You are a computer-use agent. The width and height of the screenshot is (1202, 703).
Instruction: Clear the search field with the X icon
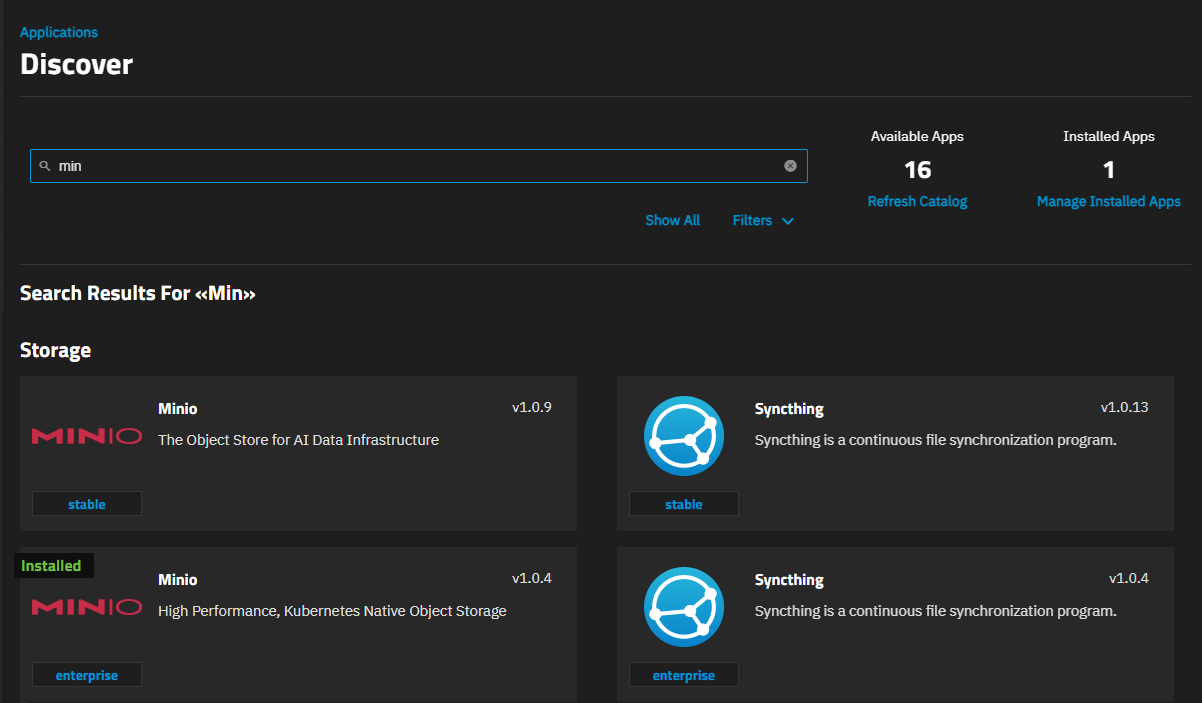click(790, 166)
